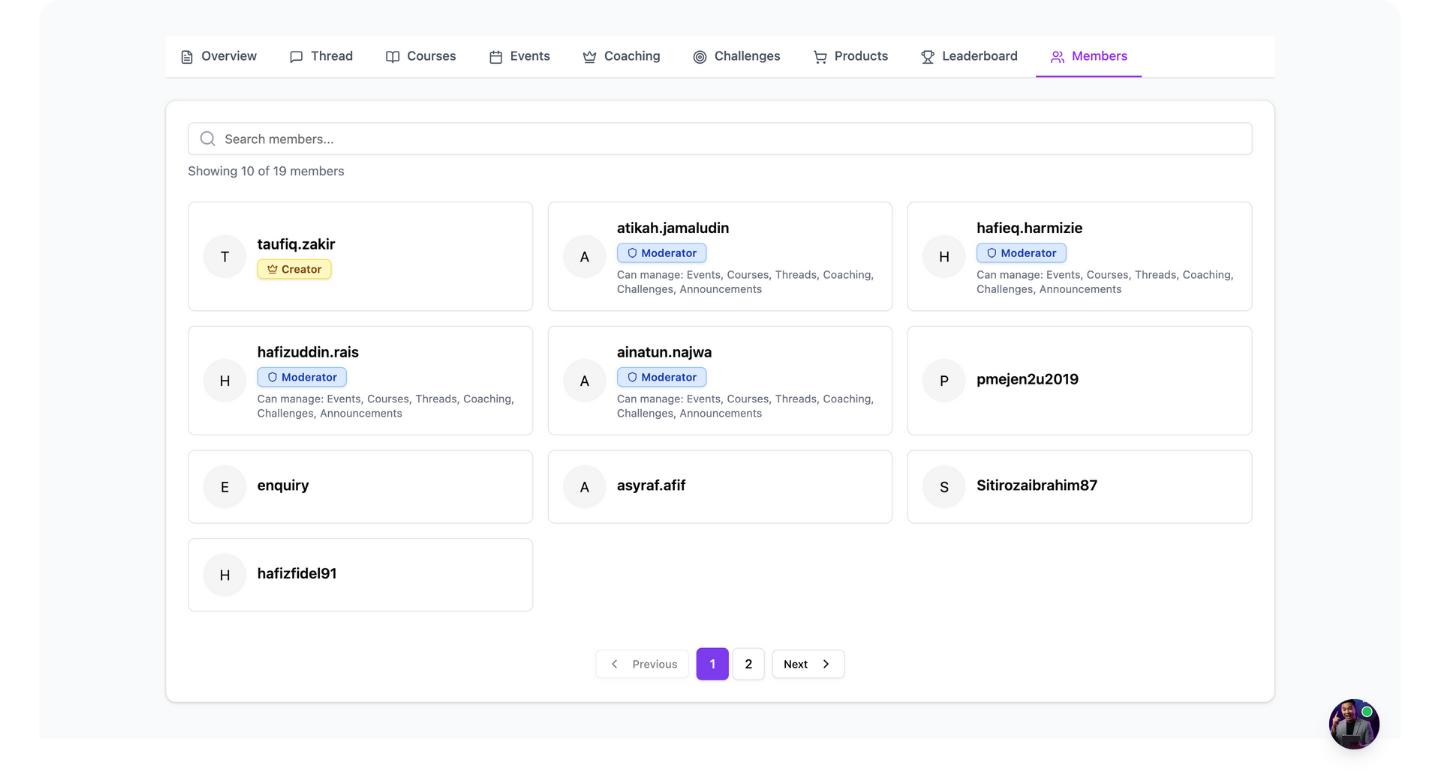
Task: Select the Sitirozaibrahim87 member card
Action: point(1079,486)
